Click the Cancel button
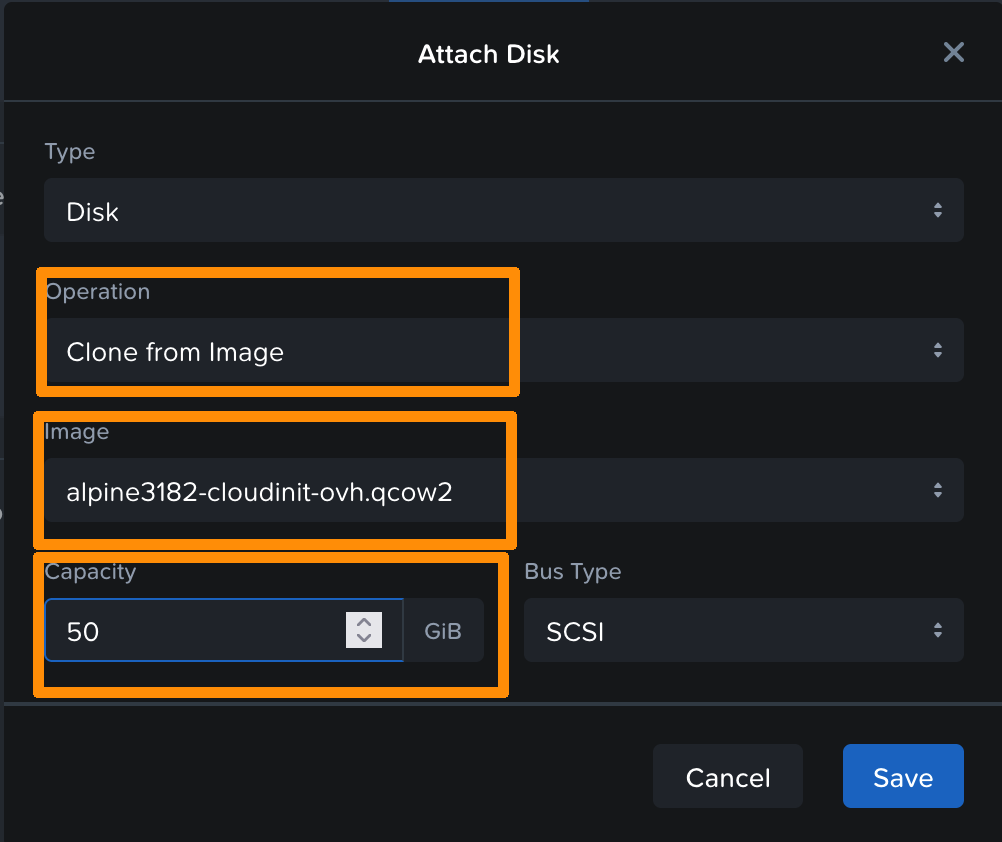This screenshot has height=842, width=1002. click(727, 776)
